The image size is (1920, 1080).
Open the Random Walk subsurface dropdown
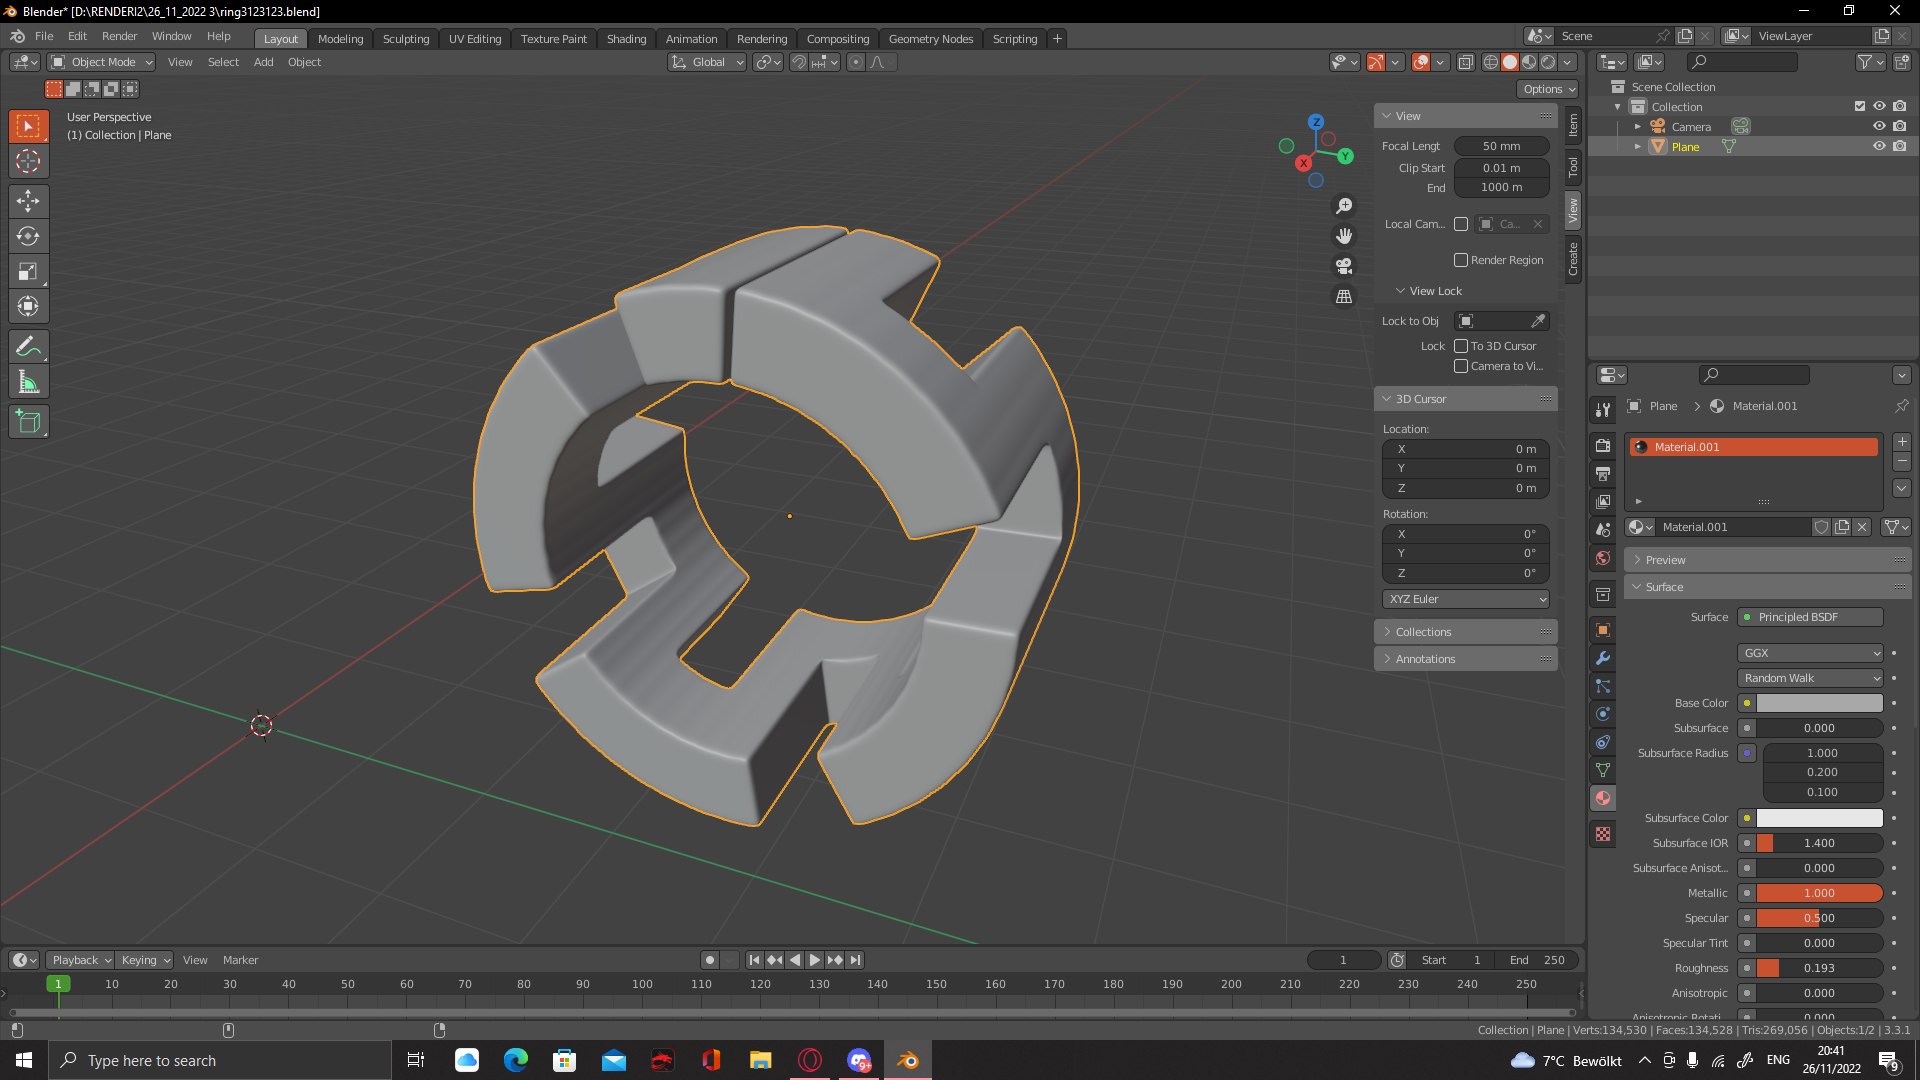coord(1810,678)
